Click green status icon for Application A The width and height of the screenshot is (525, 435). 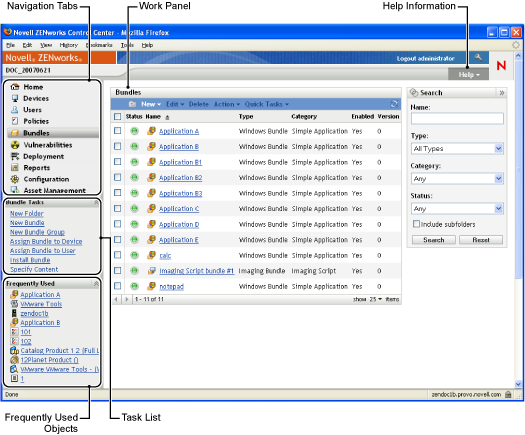(134, 131)
